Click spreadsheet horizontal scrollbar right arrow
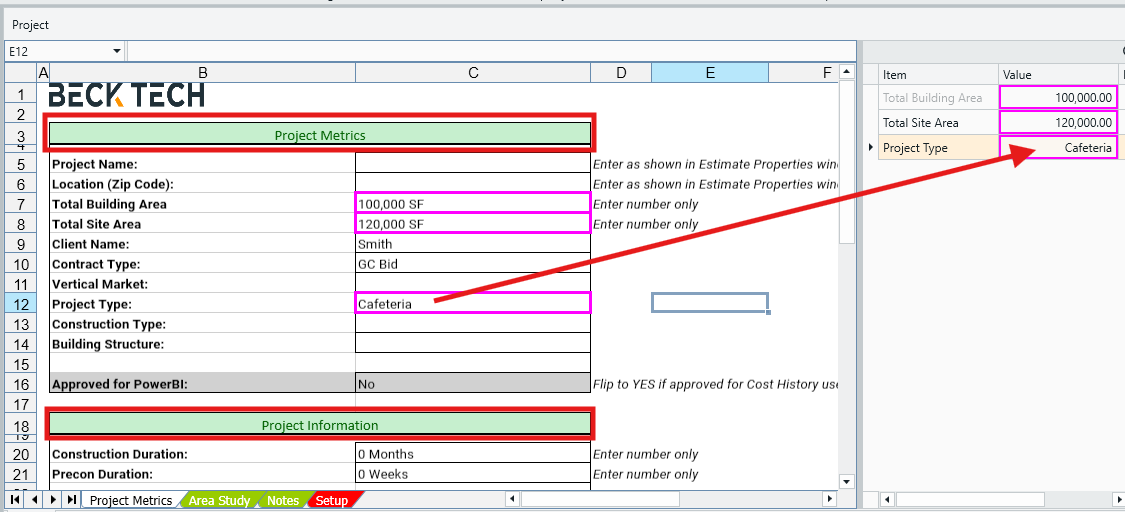Viewport: 1125px width, 512px height. 828,499
